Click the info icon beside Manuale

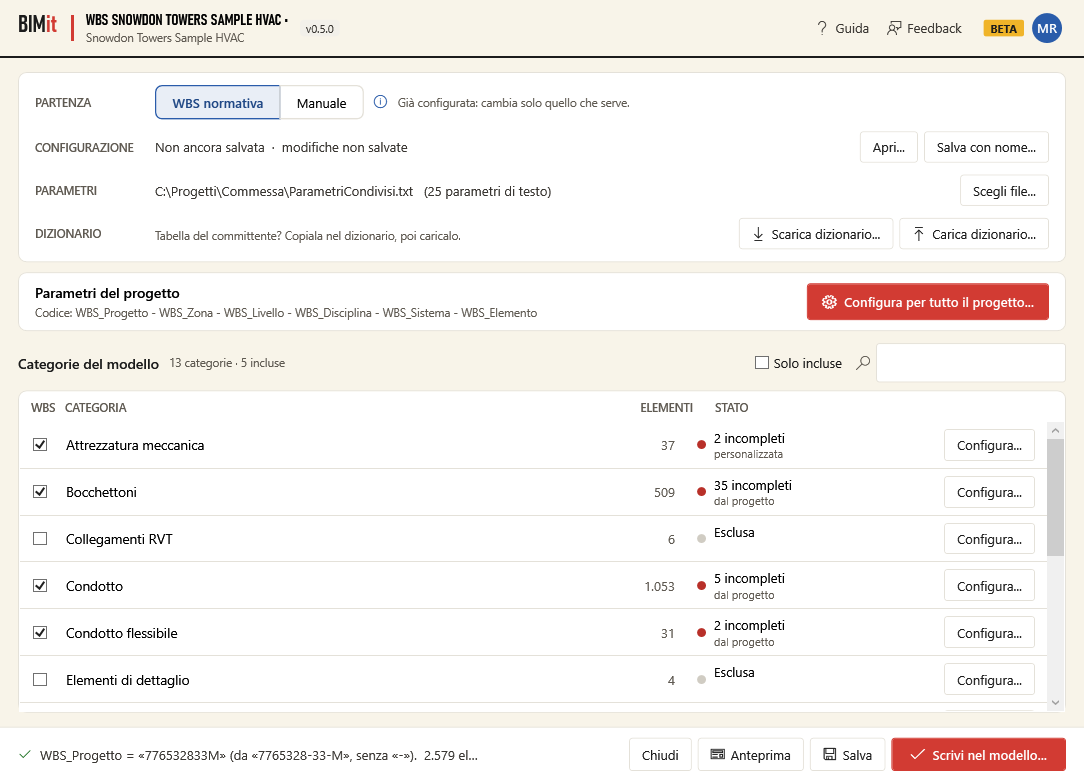(x=380, y=102)
